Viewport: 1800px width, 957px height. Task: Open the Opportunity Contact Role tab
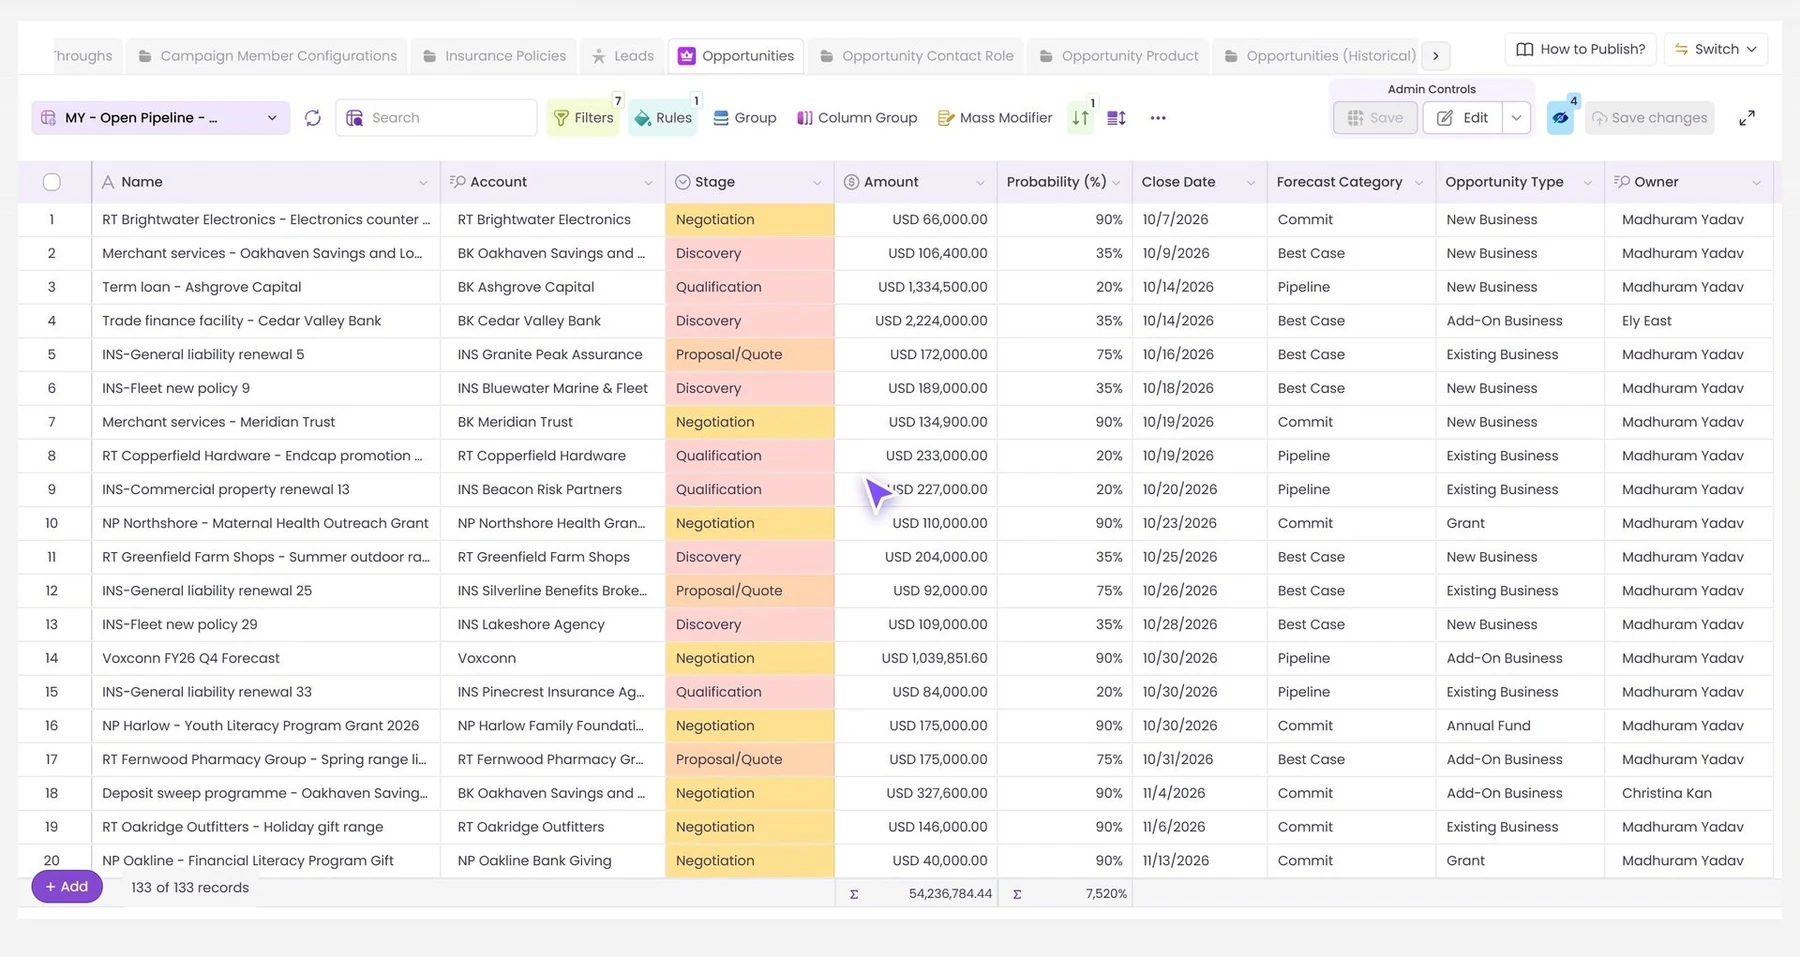917,56
